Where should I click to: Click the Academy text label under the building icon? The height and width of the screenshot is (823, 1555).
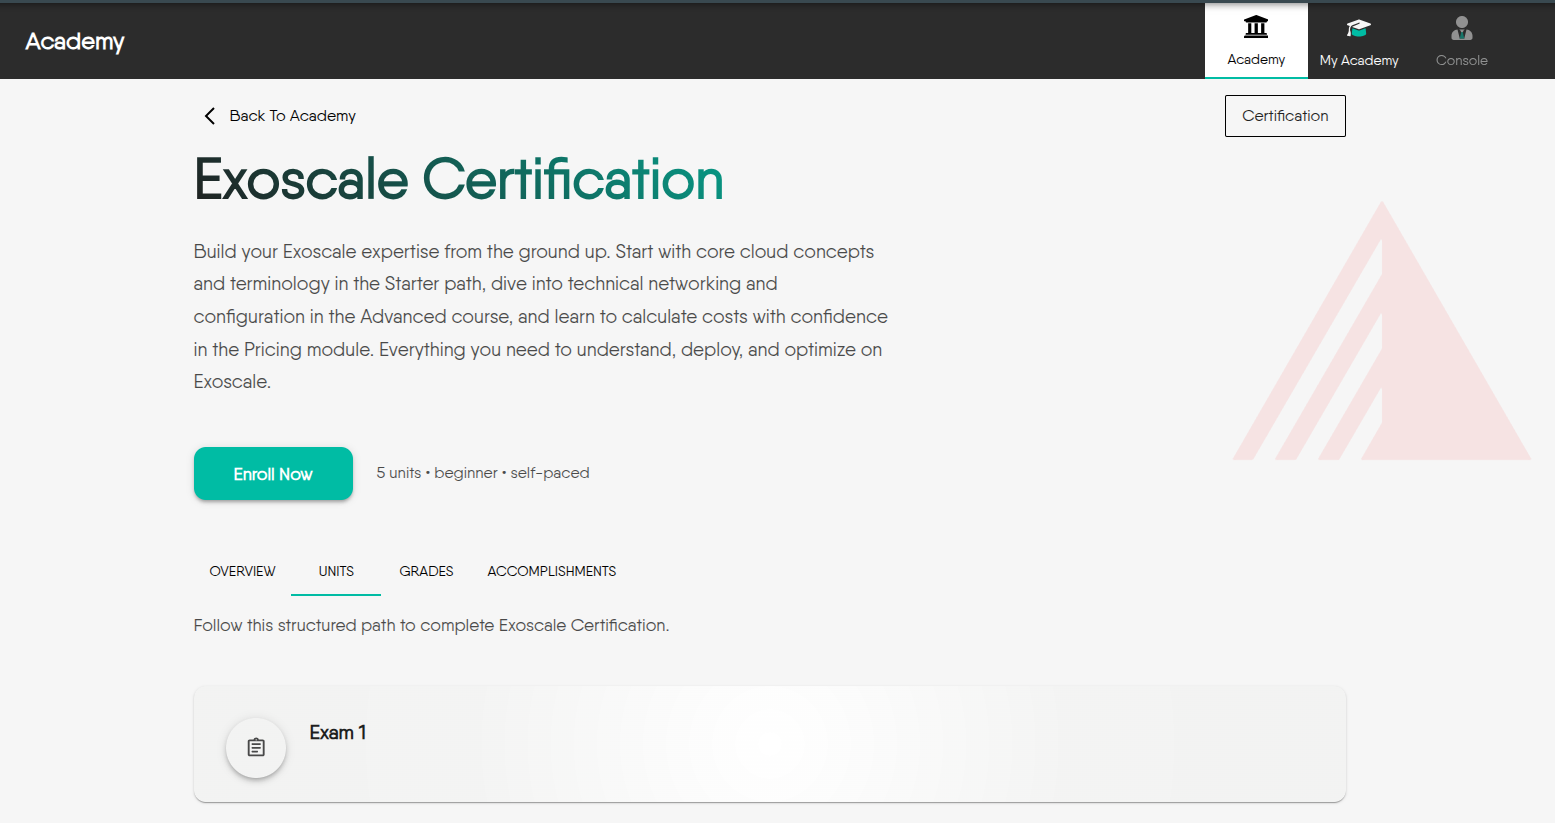point(1256,60)
